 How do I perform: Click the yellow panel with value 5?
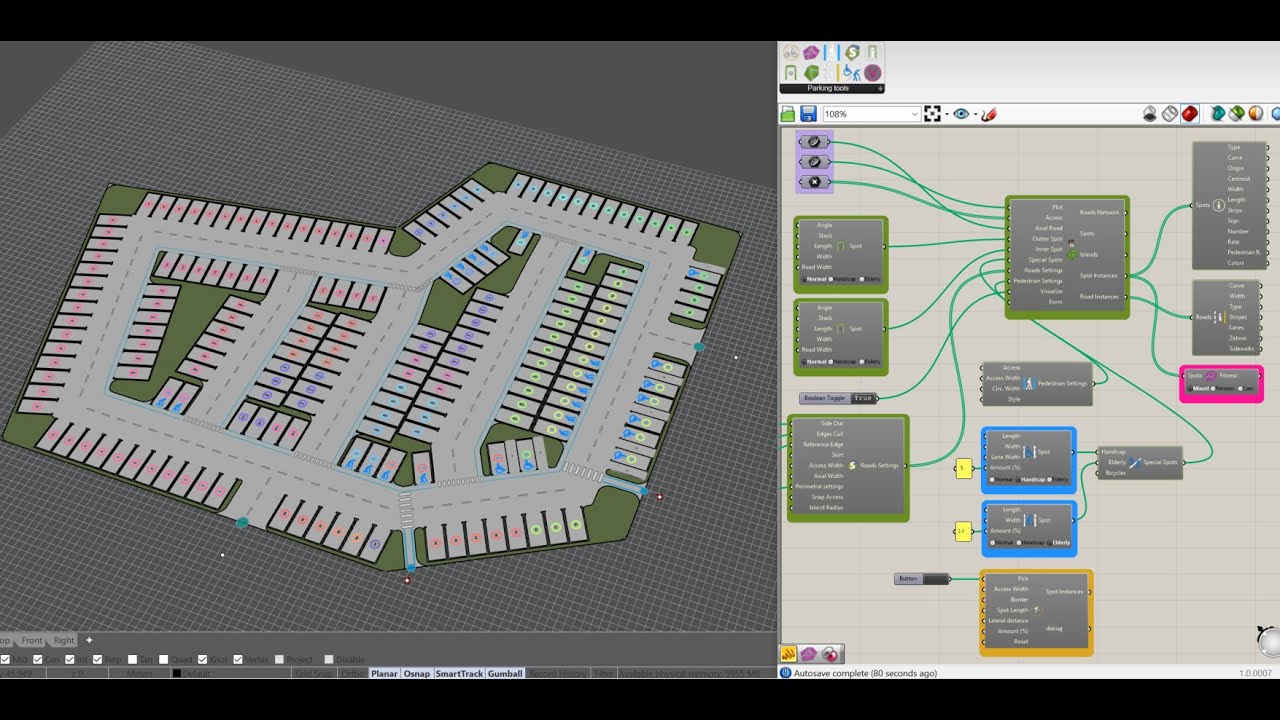964,467
